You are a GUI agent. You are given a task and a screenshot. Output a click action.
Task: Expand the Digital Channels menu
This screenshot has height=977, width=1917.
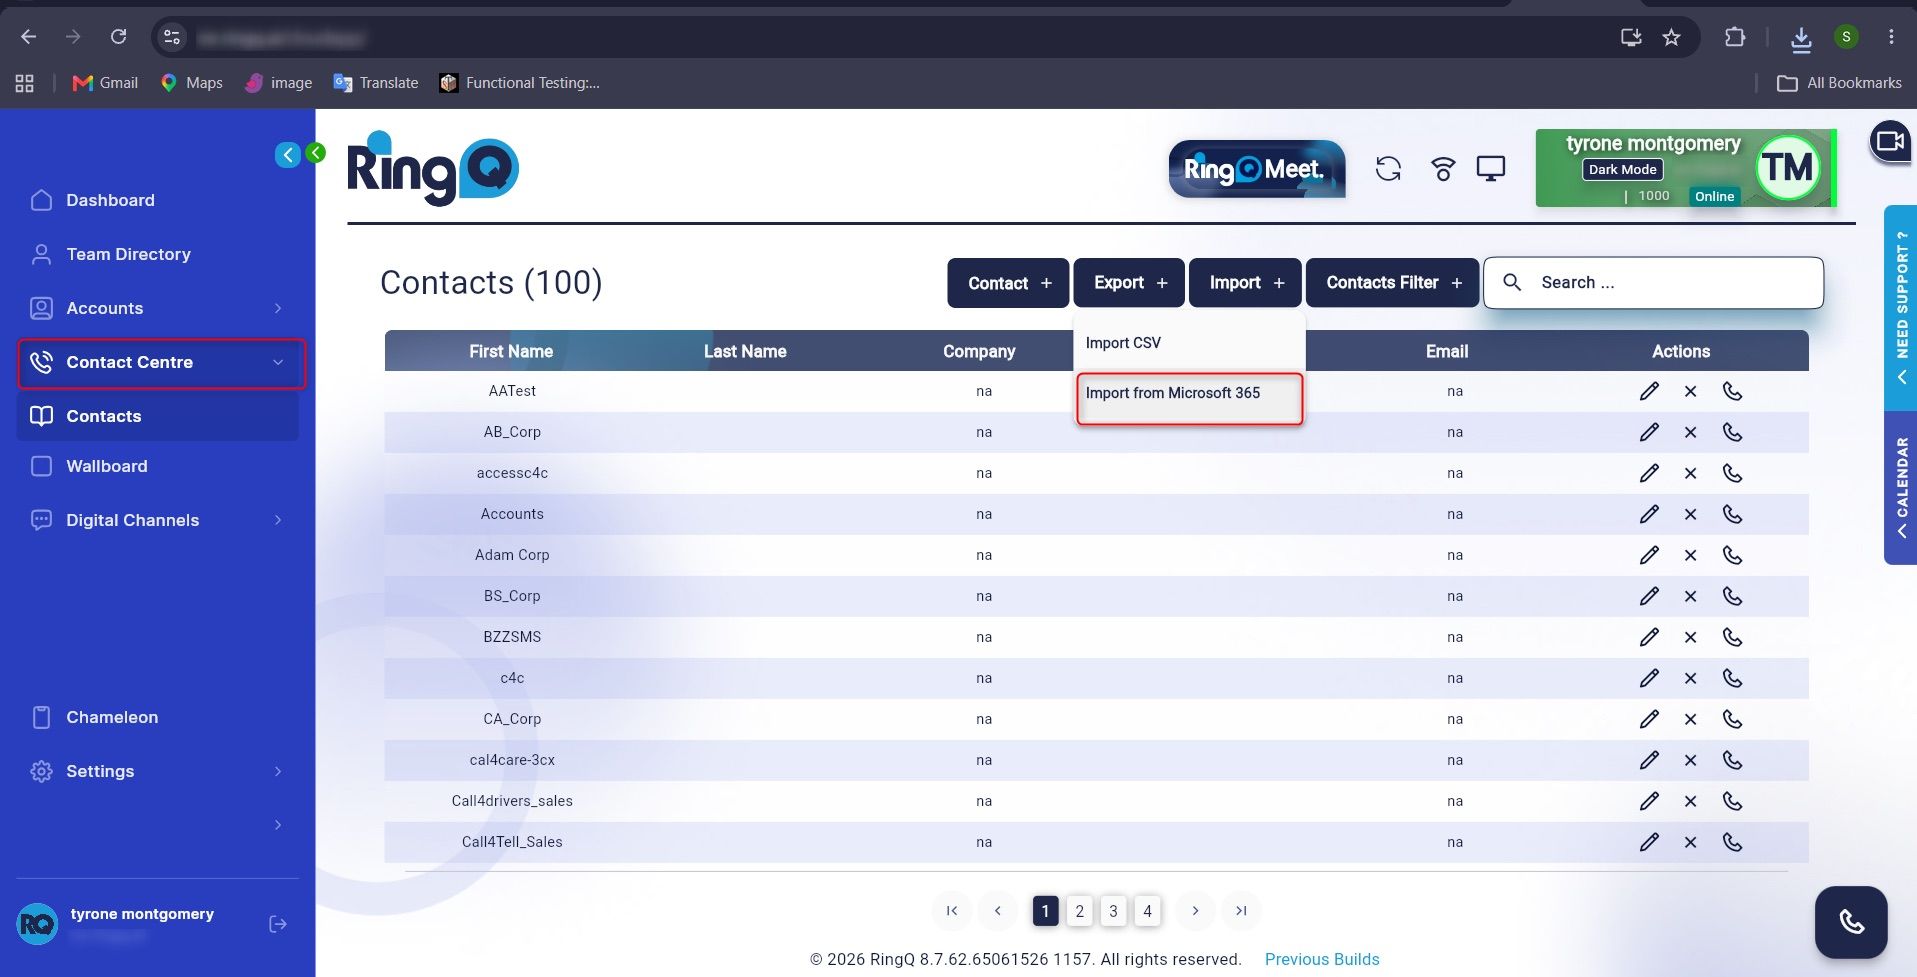(157, 520)
